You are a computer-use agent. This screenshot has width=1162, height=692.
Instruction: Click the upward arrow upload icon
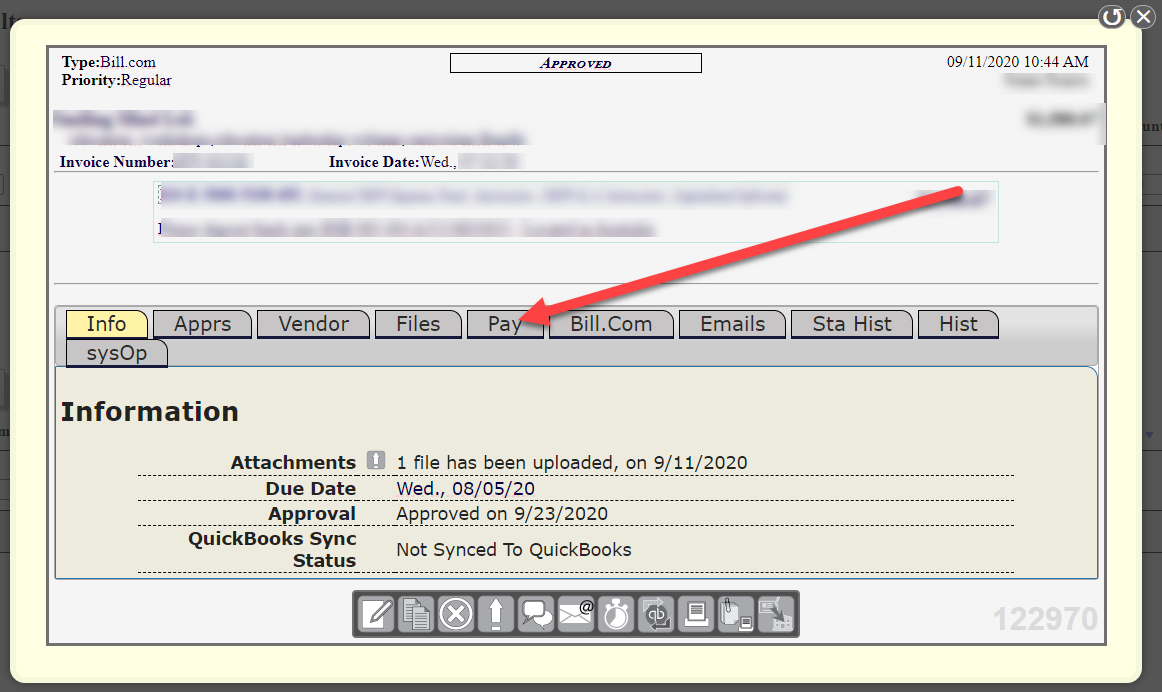496,614
